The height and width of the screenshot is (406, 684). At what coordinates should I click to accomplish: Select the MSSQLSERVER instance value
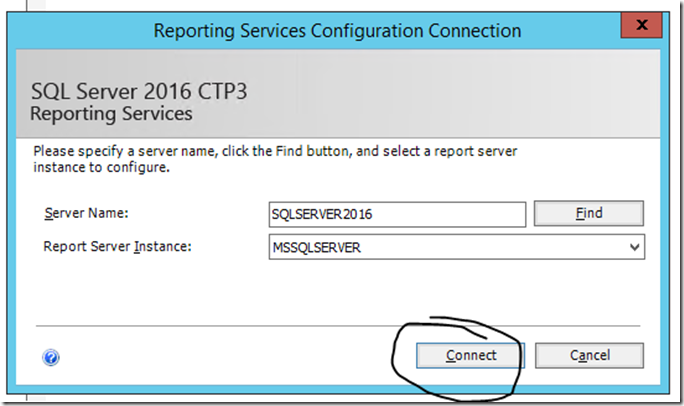pos(316,247)
